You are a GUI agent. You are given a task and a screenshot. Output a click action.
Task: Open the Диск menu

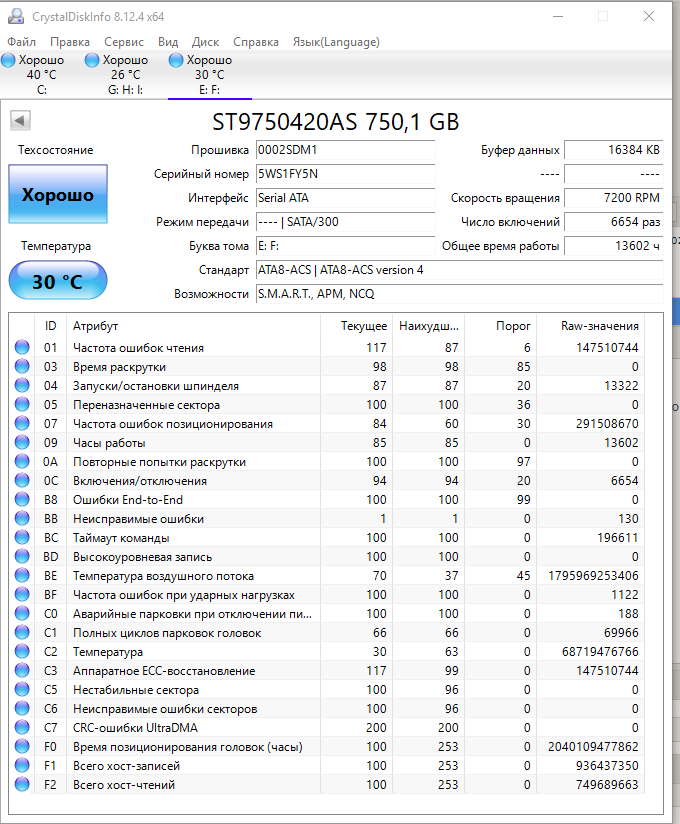pos(205,42)
